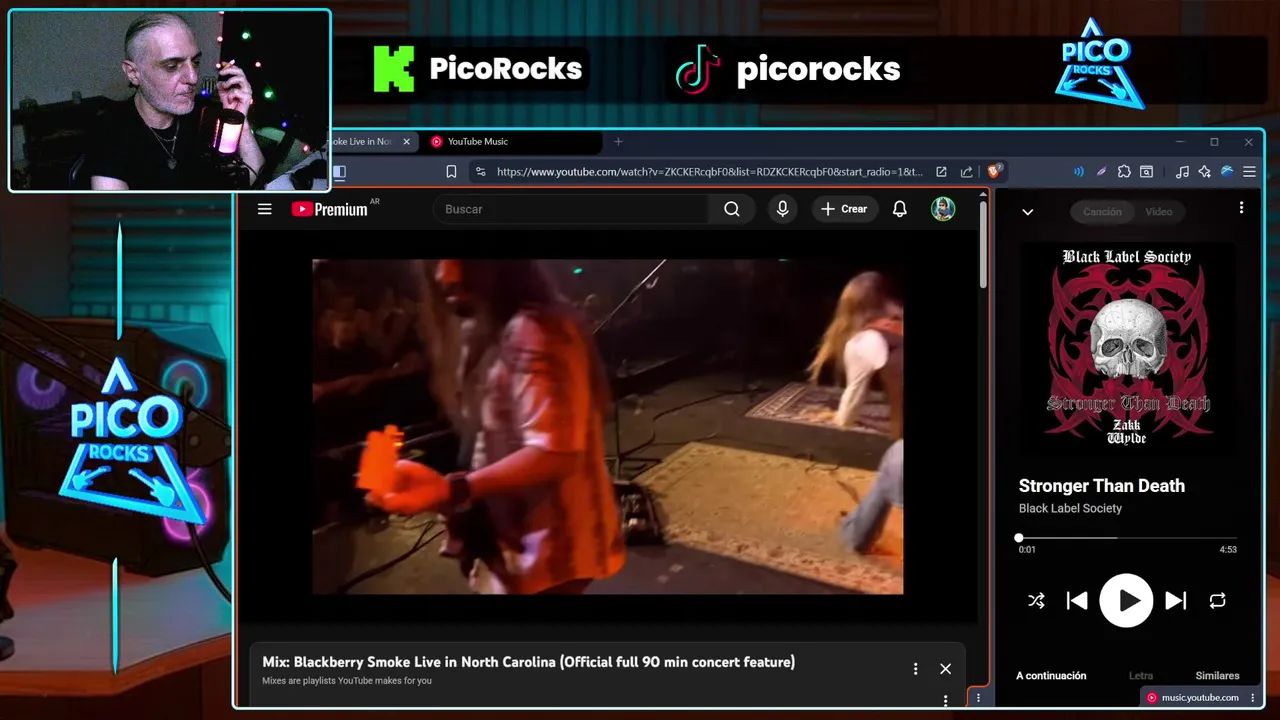Click the Black Label Society artist link
Viewport: 1280px width, 720px height.
[1070, 508]
